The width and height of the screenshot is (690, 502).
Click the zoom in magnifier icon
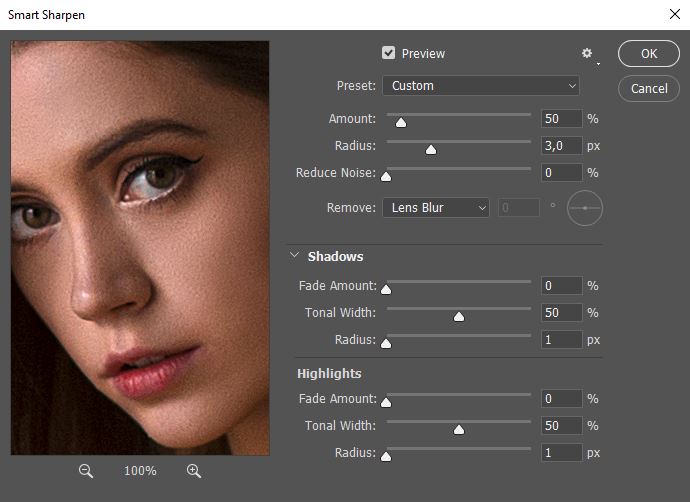tap(194, 470)
